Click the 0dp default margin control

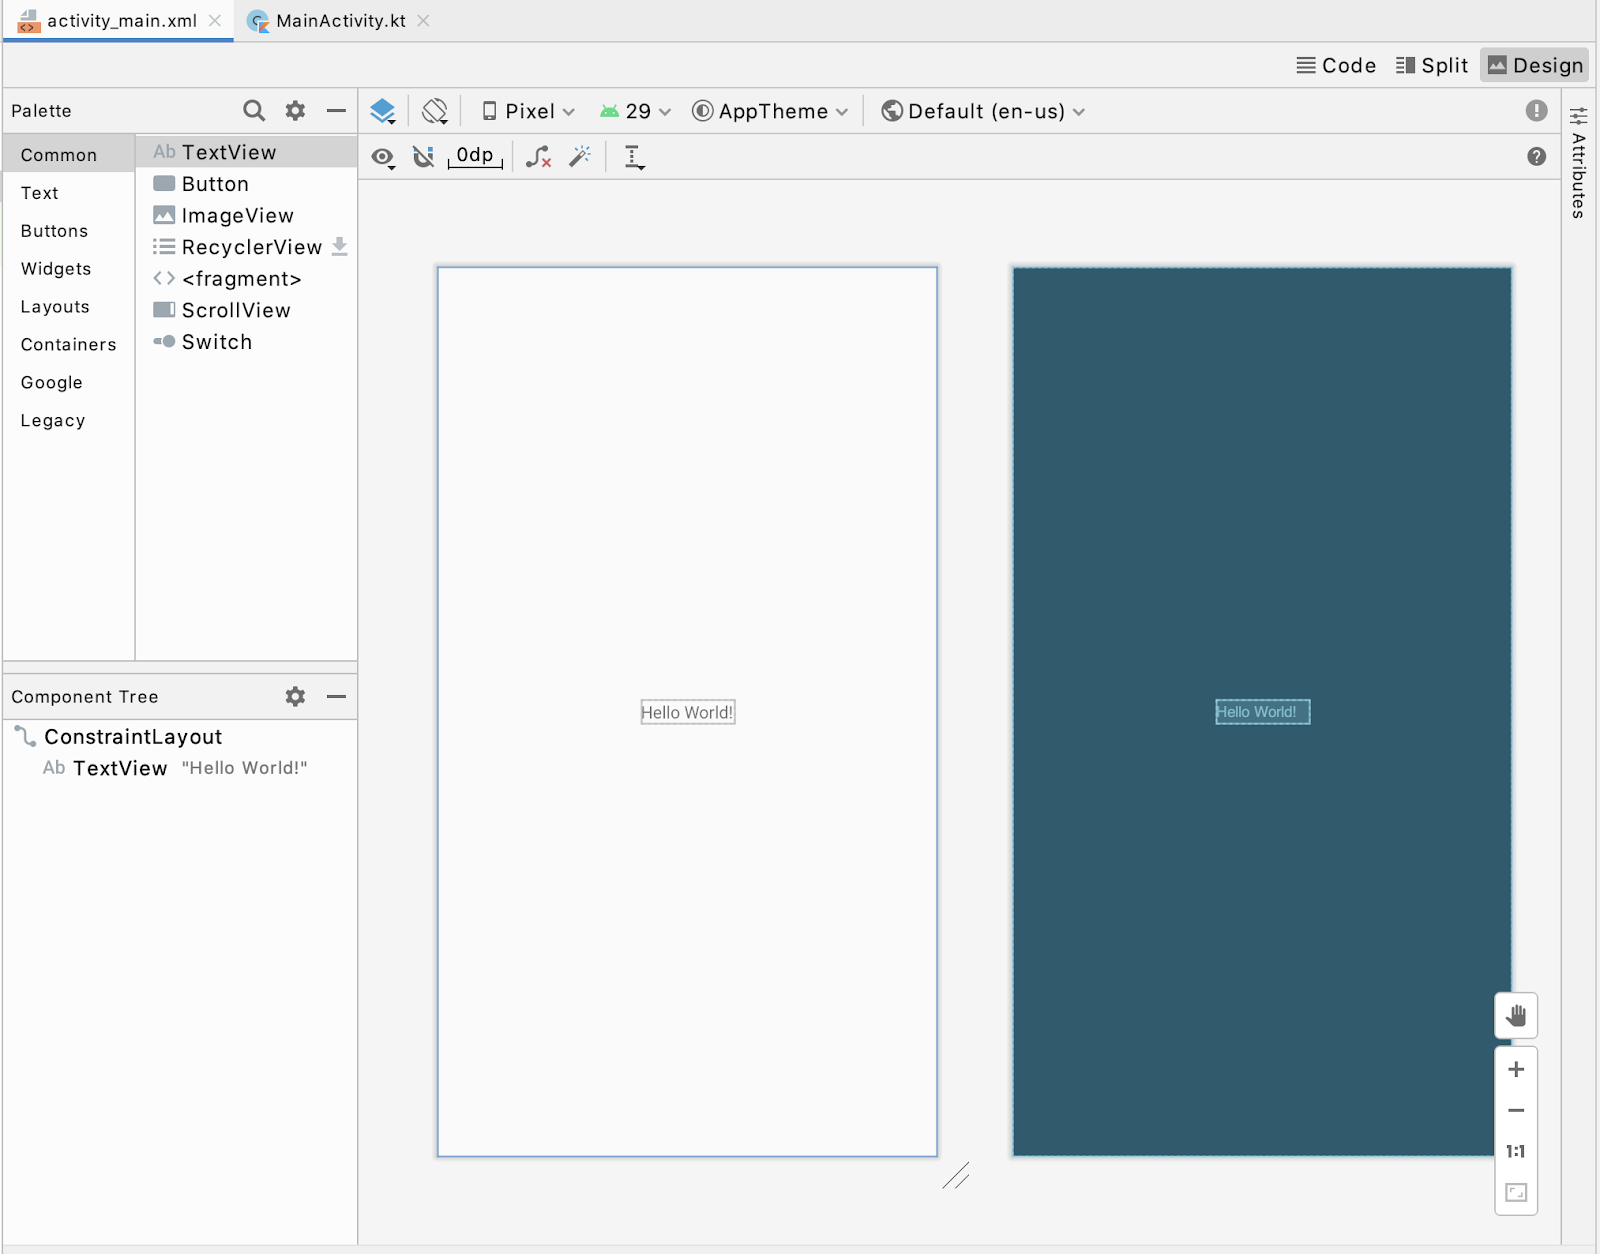pos(473,156)
